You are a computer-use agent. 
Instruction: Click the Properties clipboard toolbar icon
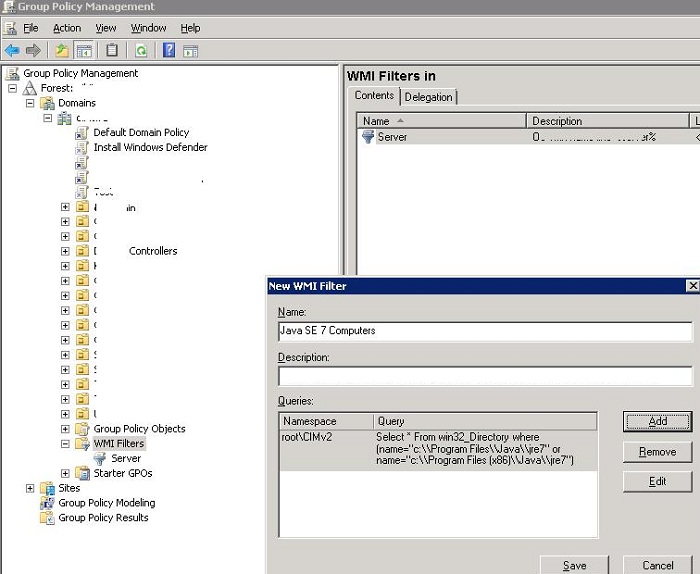(112, 50)
